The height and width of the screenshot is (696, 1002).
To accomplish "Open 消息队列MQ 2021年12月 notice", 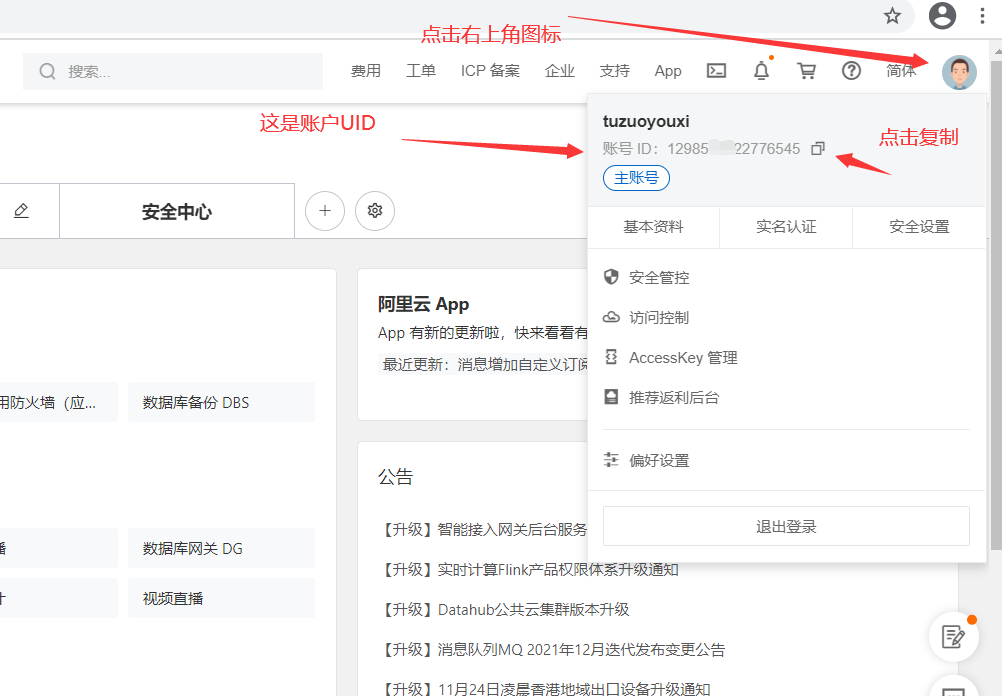I will (x=553, y=650).
